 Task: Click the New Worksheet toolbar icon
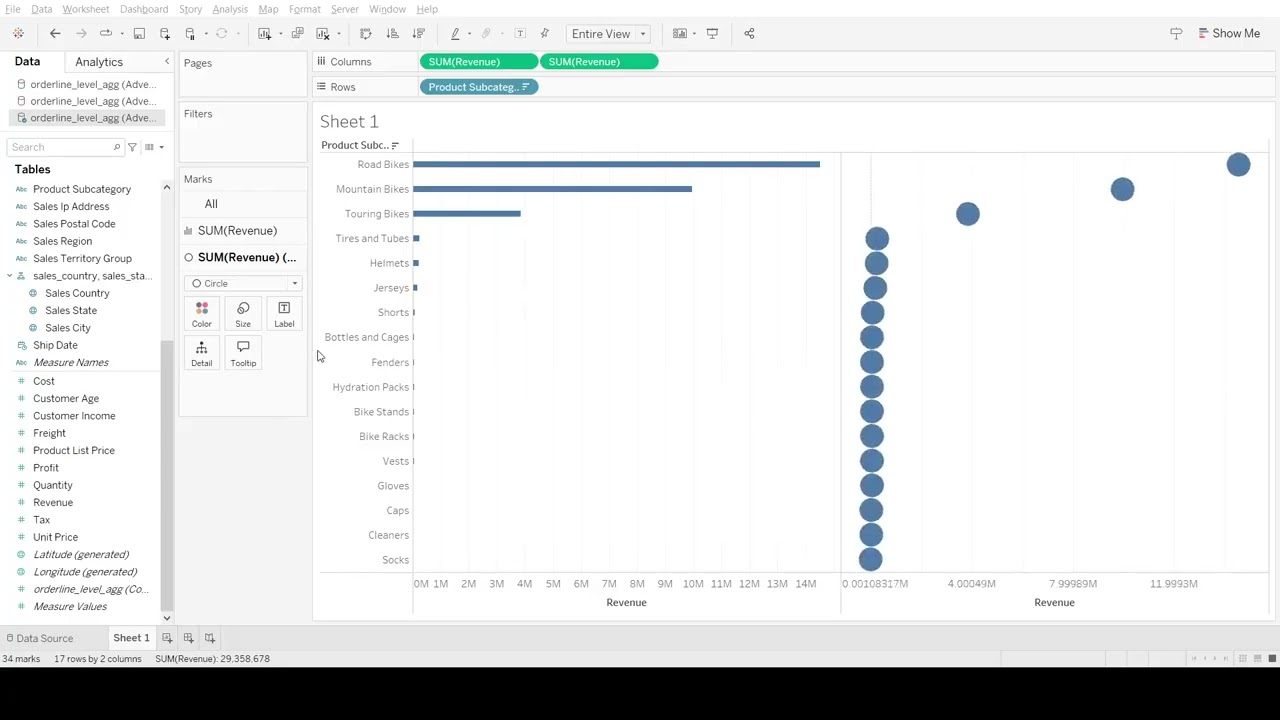click(x=264, y=34)
